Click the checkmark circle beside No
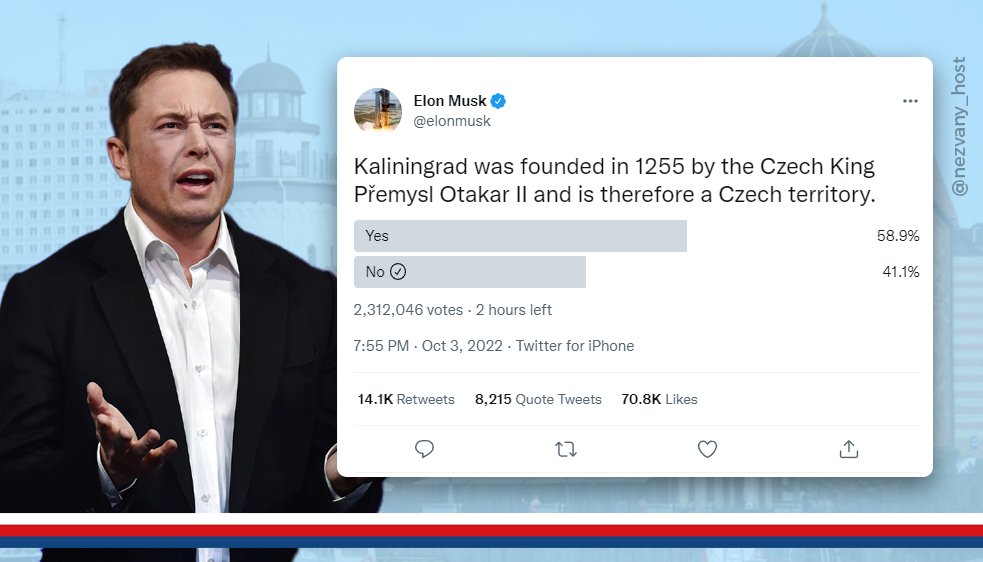 [x=398, y=272]
